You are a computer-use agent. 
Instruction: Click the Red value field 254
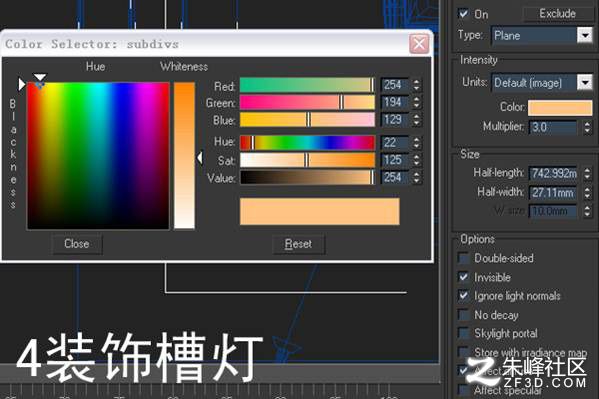tap(395, 85)
